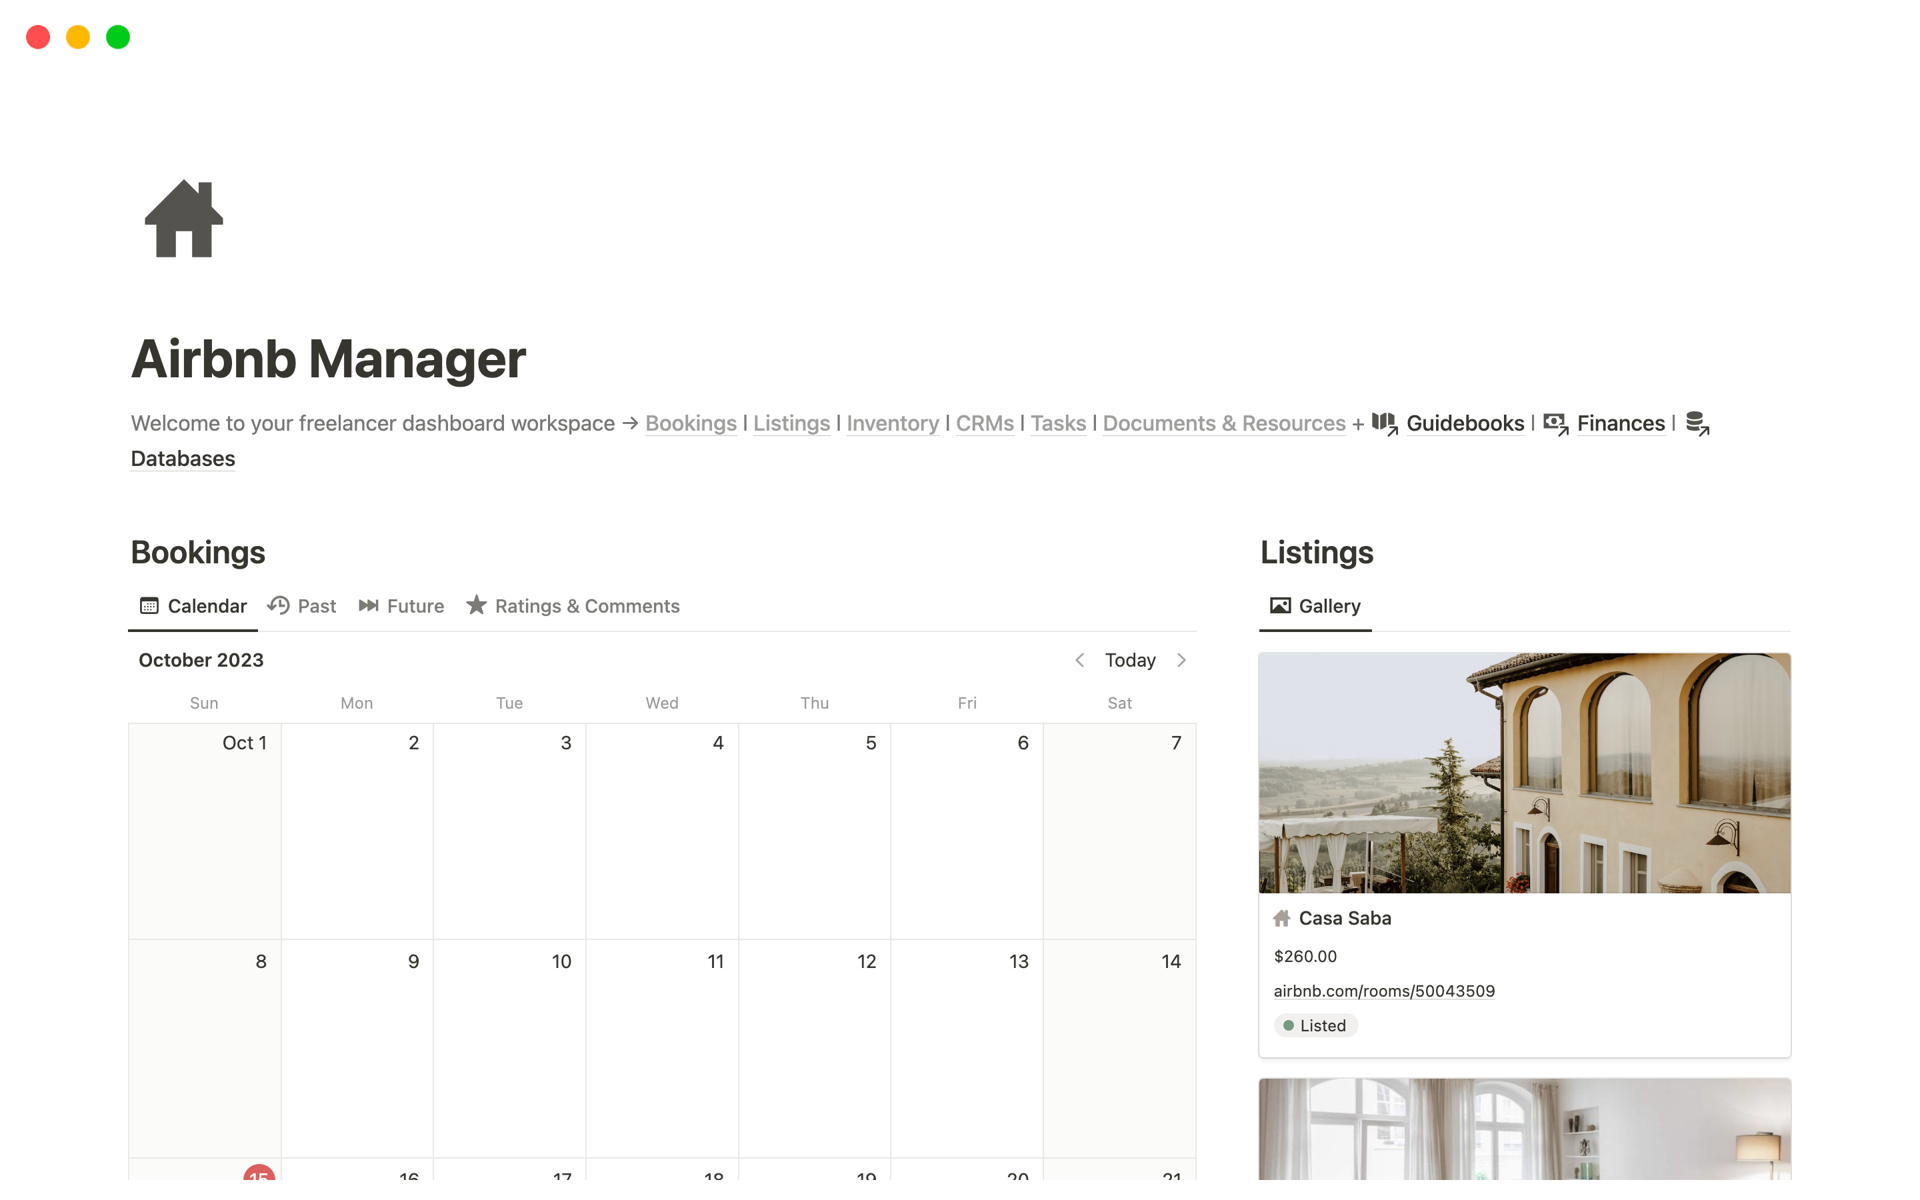The image size is (1920, 1200).
Task: Open the Documents & Resources link
Action: [x=1223, y=424]
